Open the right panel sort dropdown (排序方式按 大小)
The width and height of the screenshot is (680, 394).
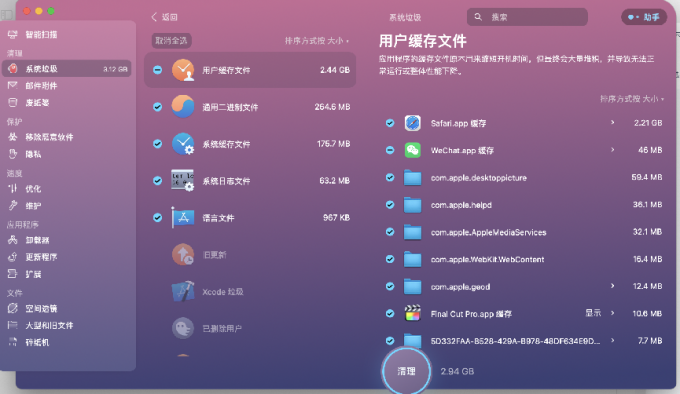632,99
